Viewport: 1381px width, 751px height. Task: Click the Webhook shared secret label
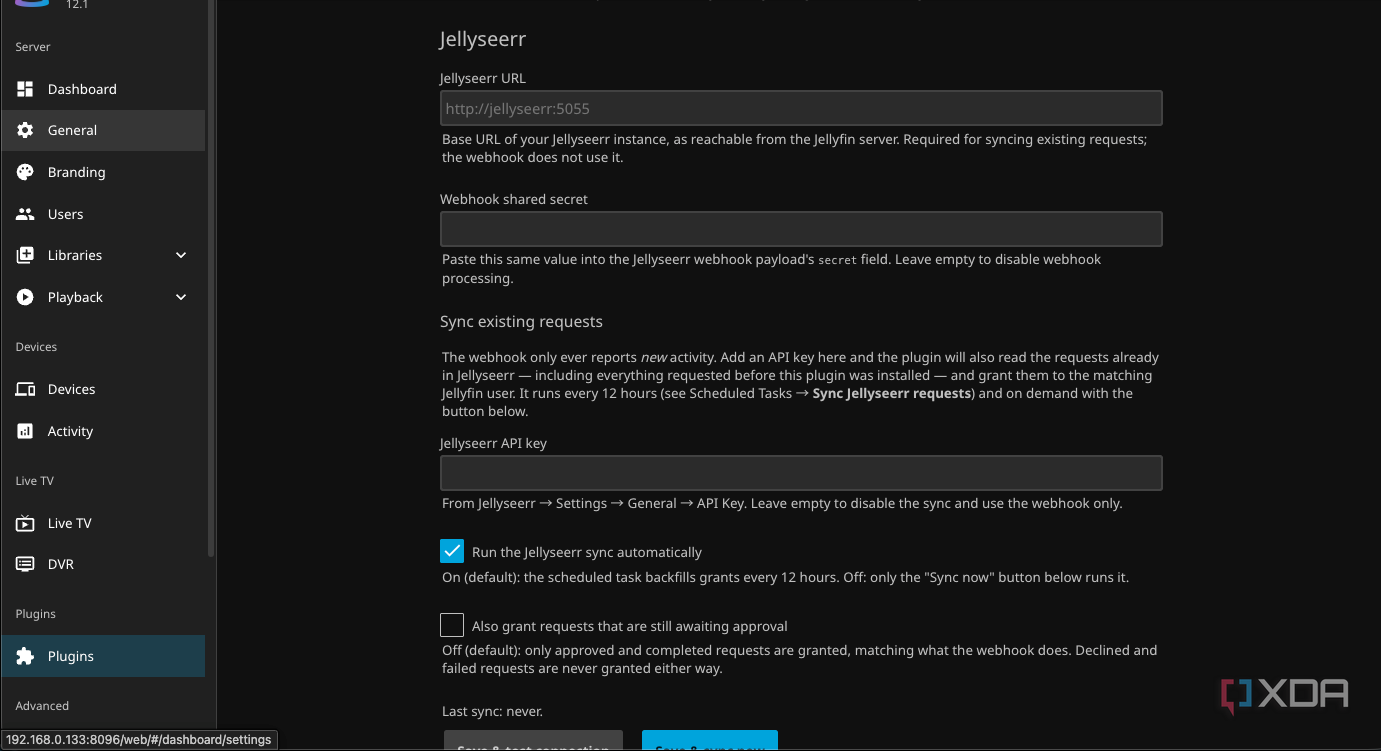point(514,199)
